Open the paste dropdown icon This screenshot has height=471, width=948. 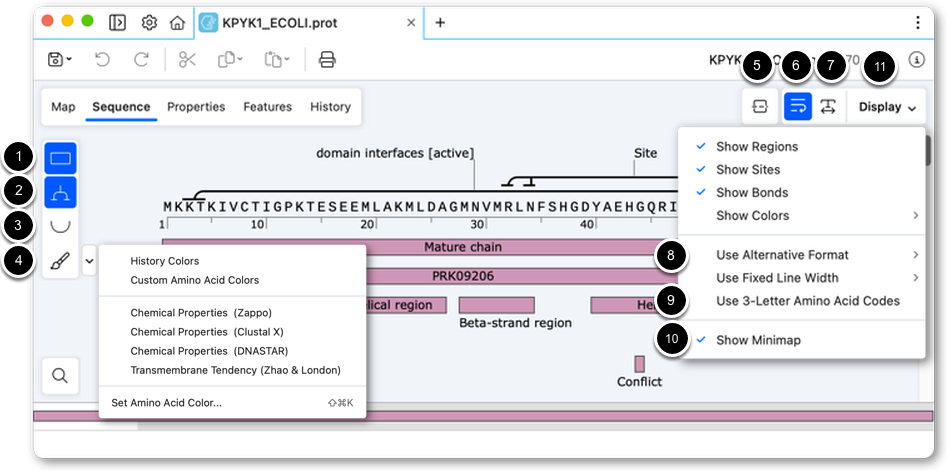(277, 59)
